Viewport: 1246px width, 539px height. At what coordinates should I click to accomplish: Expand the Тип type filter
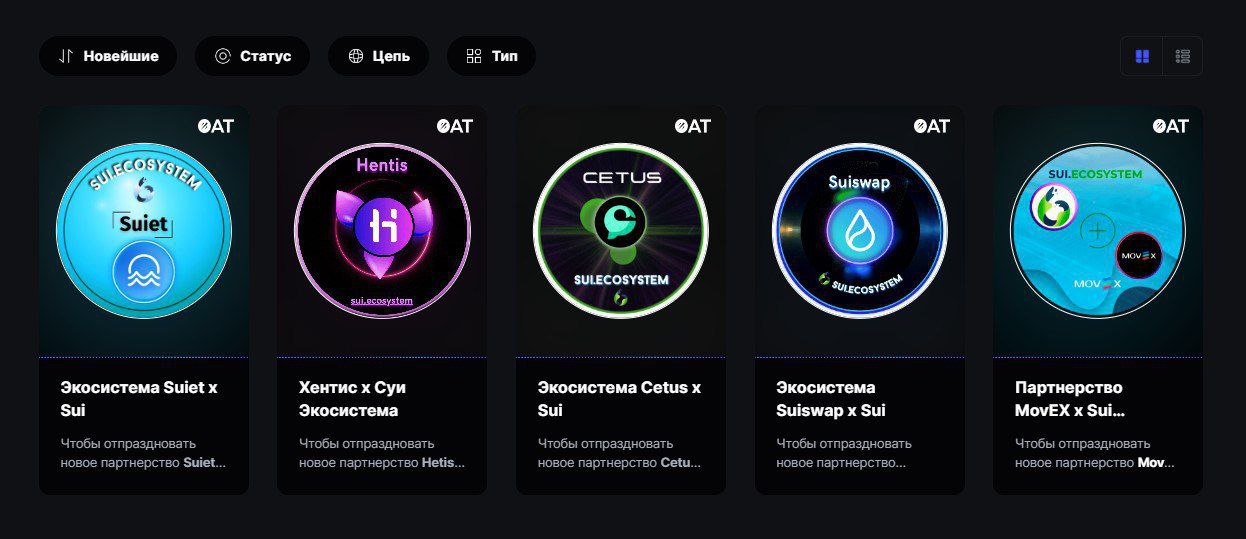pyautogui.click(x=491, y=56)
